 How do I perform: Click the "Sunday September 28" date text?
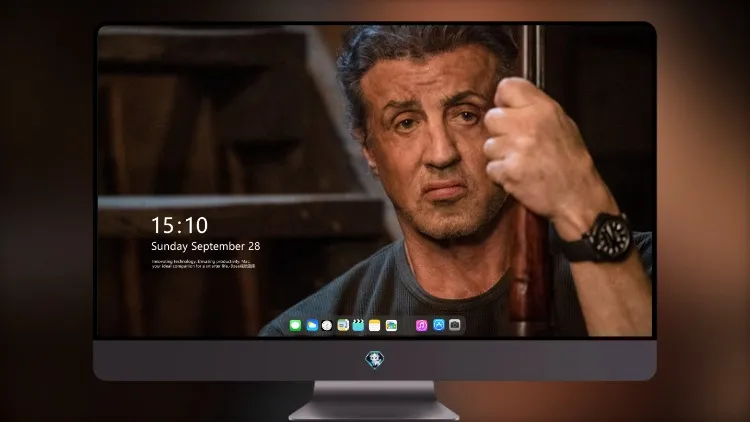click(206, 246)
